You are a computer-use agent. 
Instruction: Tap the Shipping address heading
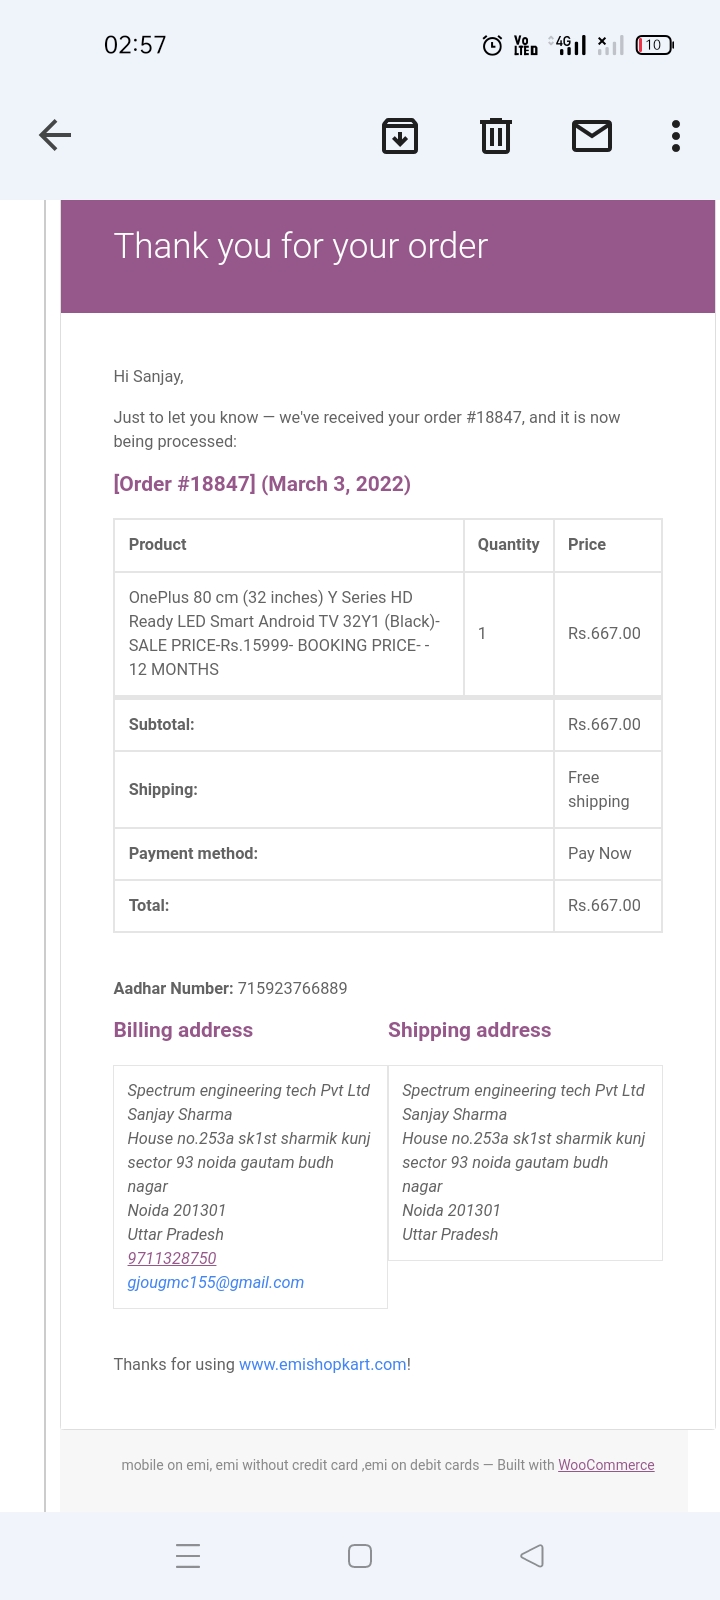(470, 1030)
